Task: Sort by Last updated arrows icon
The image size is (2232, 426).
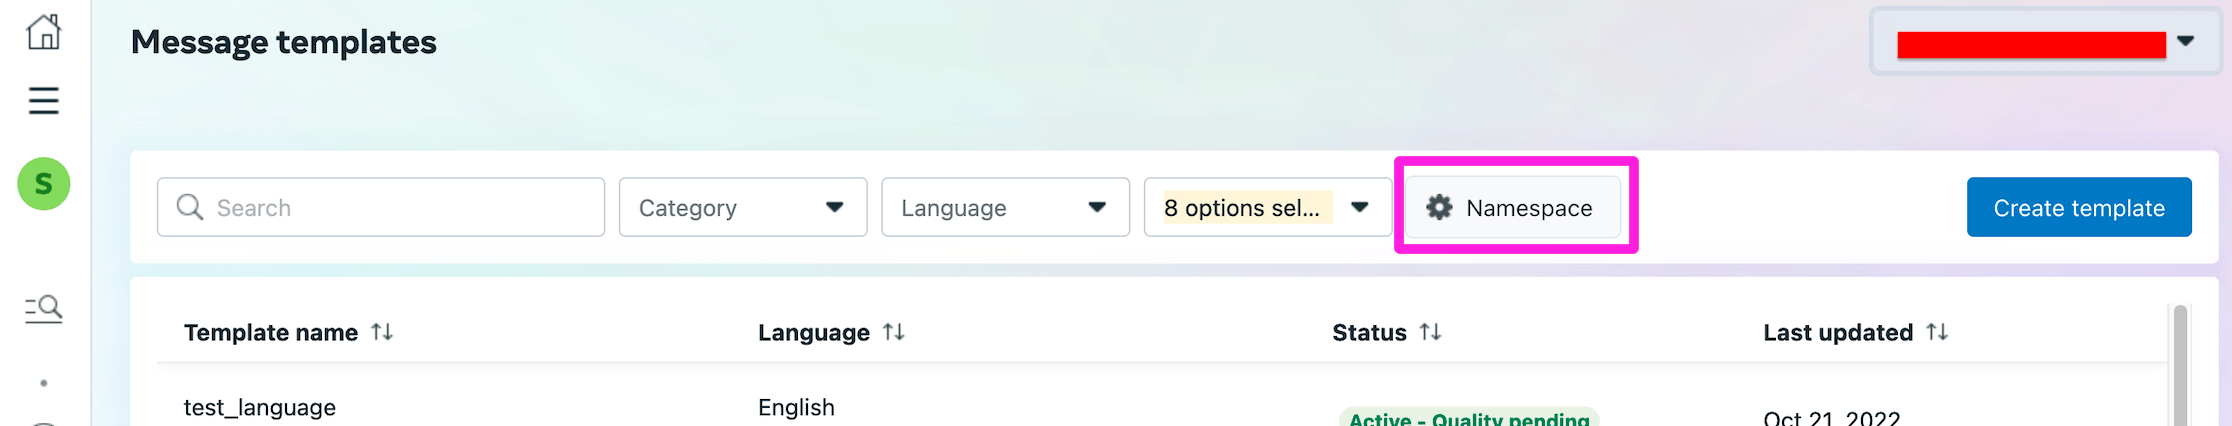Action: click(1937, 332)
